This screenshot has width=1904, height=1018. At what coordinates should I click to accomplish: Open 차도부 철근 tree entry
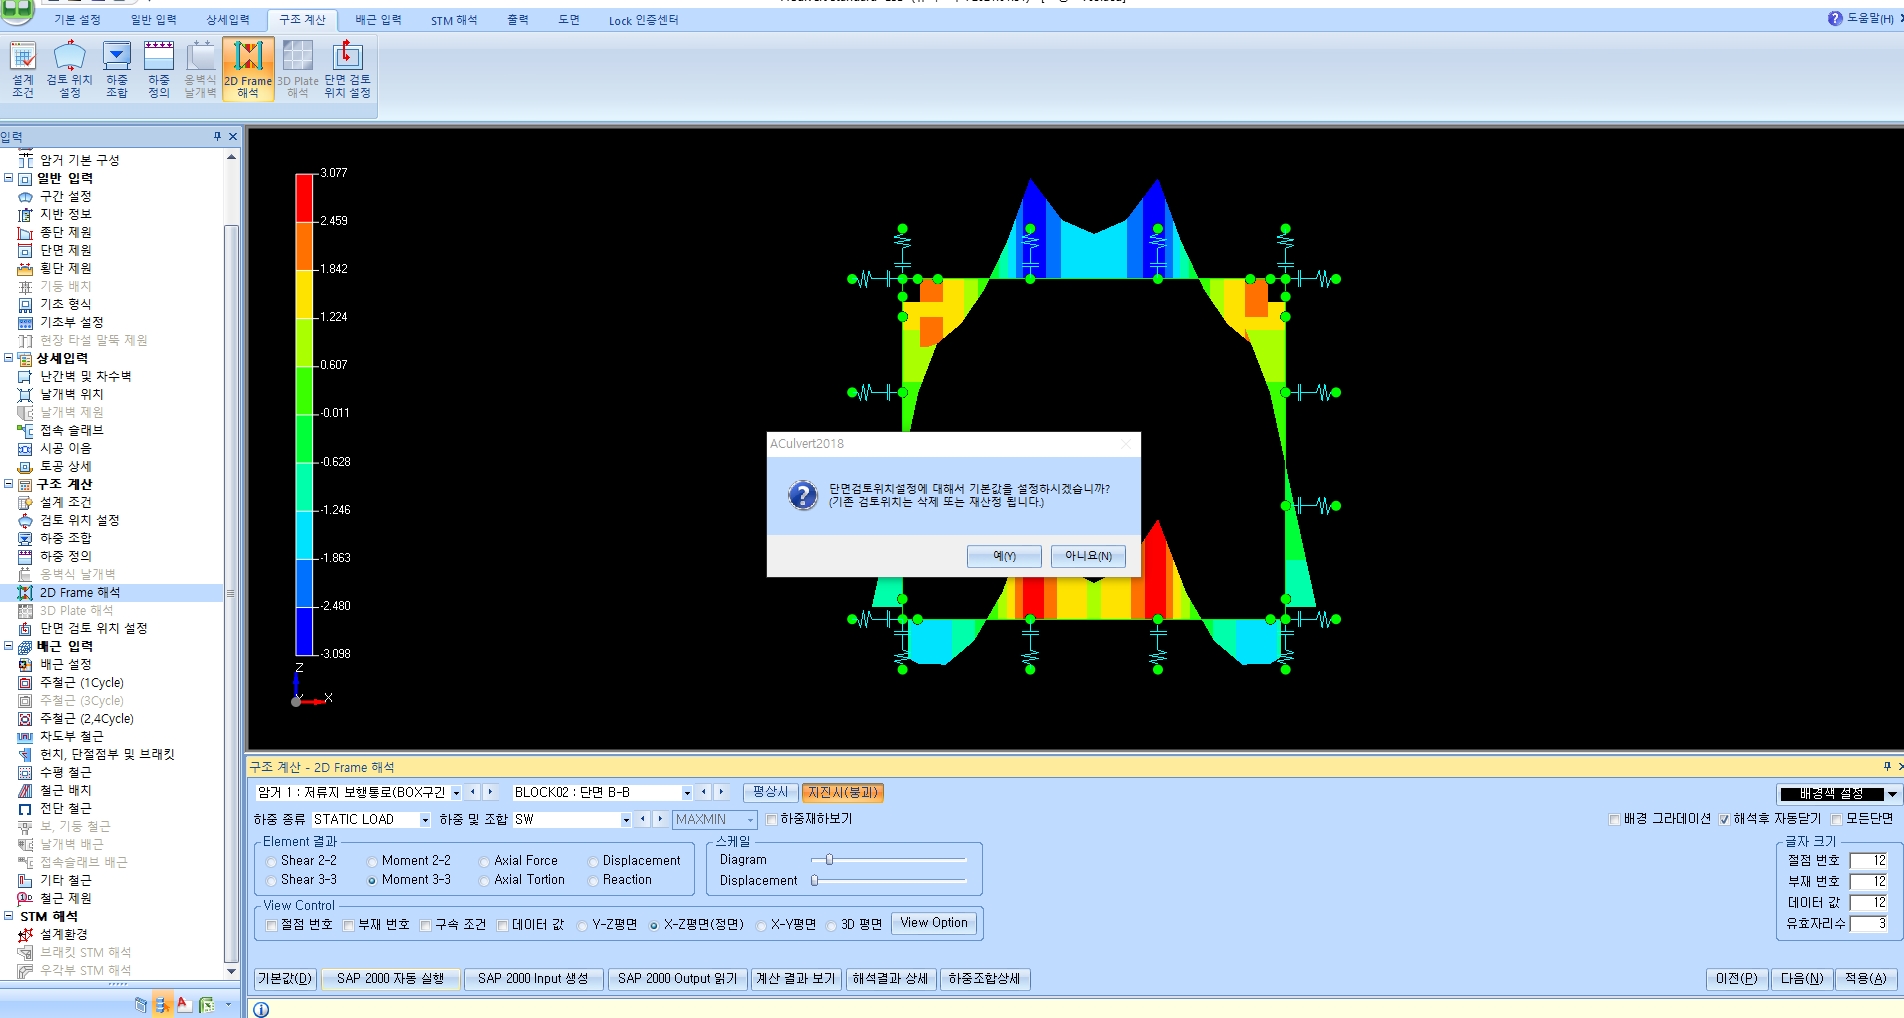[71, 736]
